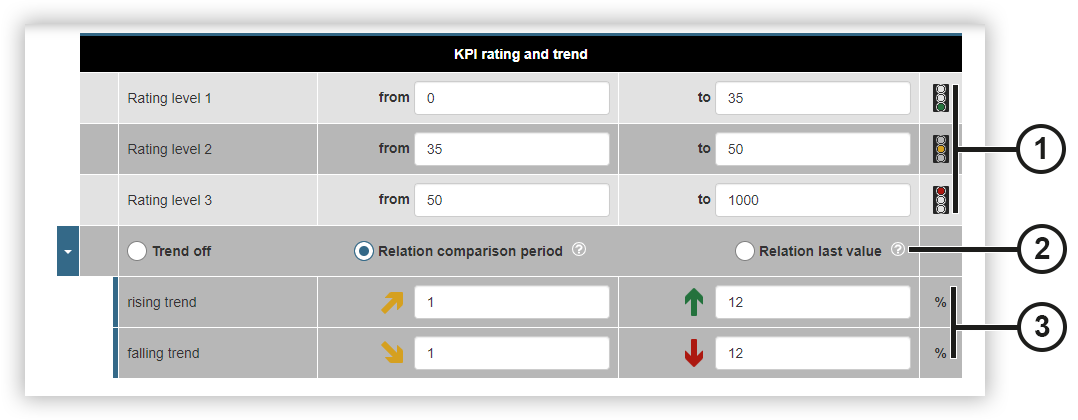Edit Rating level 3 from field
Screen dimensions: 1078x420
click(x=512, y=200)
